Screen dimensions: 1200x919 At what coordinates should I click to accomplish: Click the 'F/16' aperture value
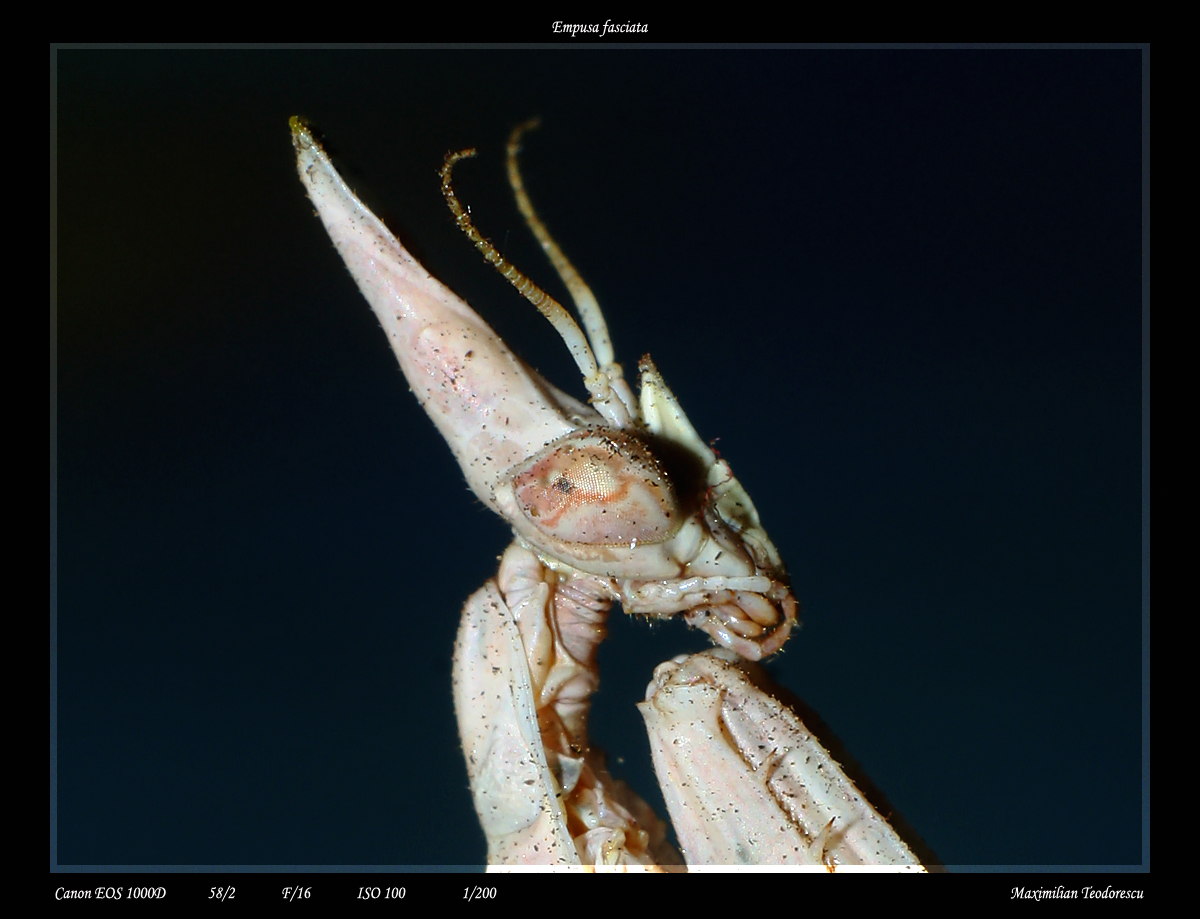coord(296,893)
